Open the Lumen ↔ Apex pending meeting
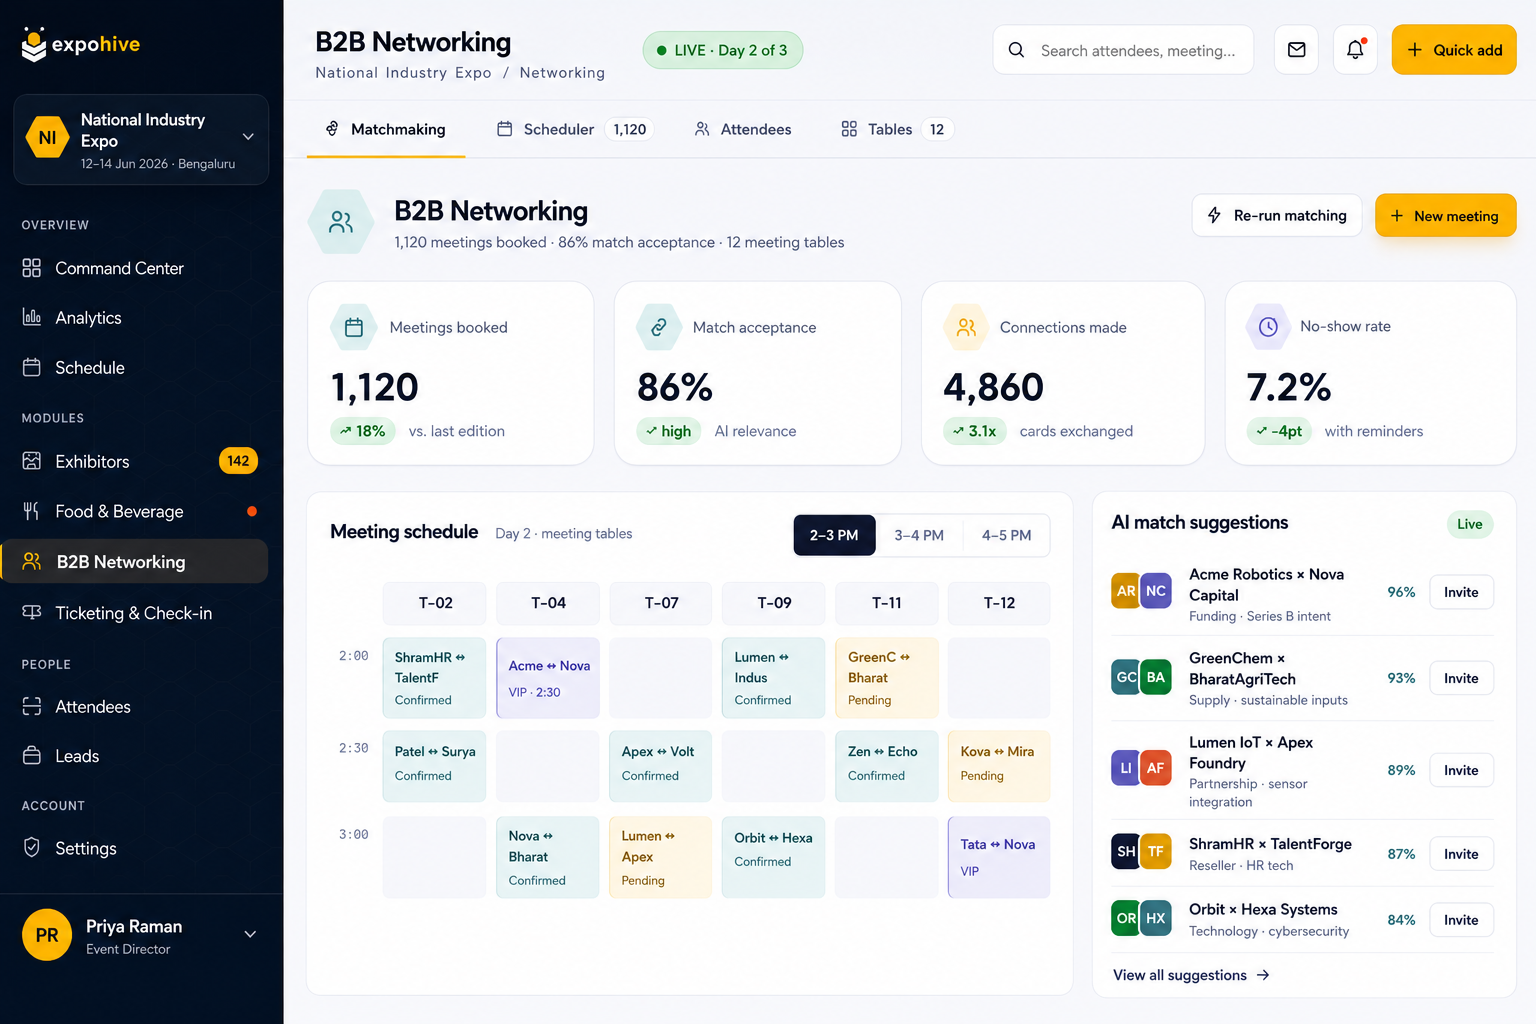 pos(660,857)
